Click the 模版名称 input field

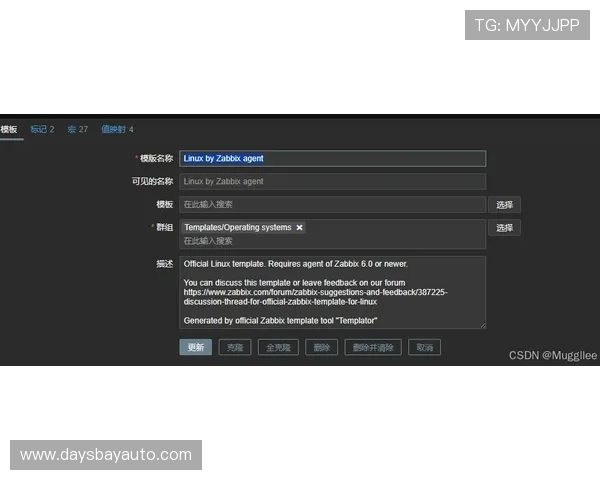332,158
